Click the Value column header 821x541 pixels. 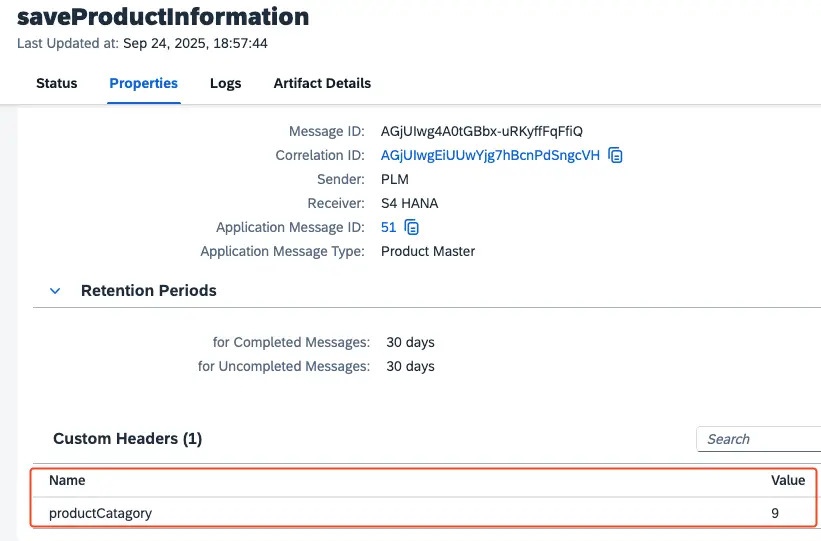[x=787, y=480]
